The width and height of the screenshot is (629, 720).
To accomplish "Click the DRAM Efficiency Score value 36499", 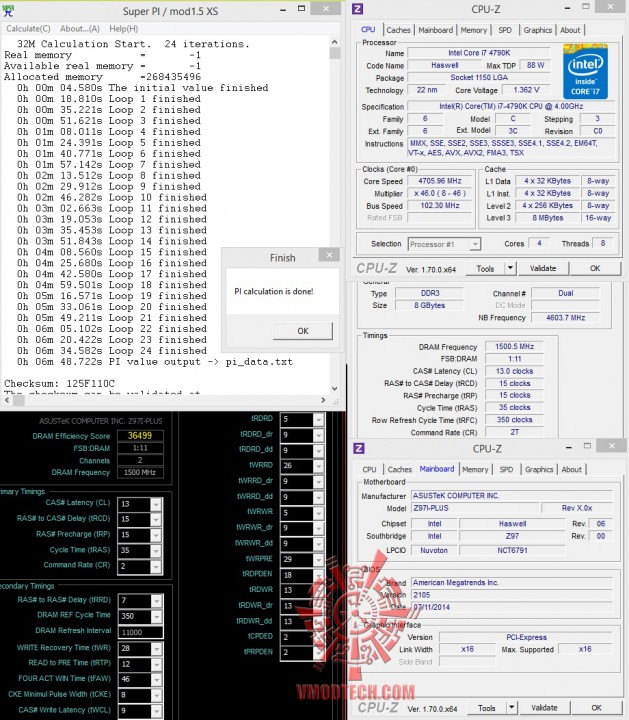I will tap(140, 435).
